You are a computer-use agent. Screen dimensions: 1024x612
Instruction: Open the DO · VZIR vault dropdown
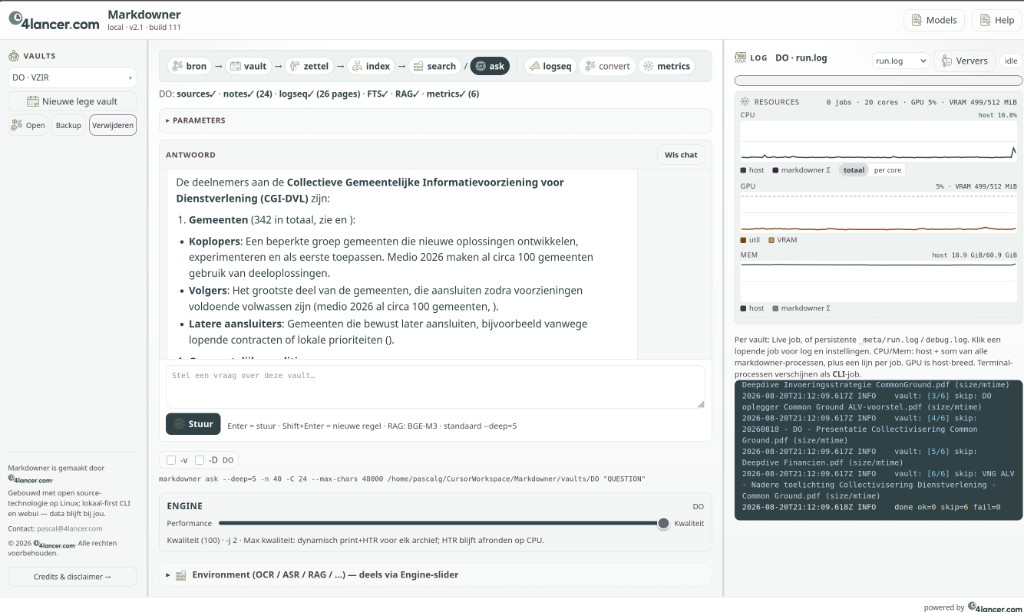click(x=72, y=77)
